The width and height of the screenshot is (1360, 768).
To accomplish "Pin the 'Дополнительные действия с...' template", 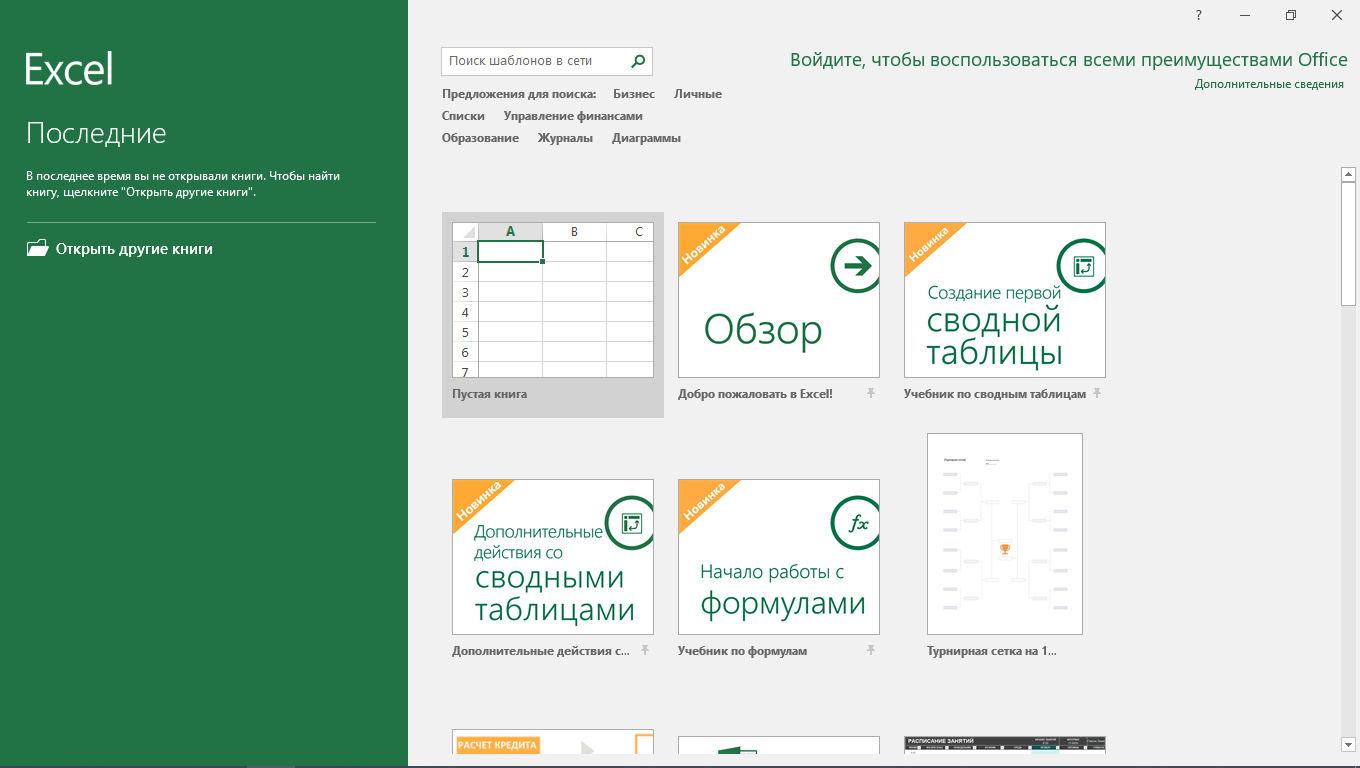I will (645, 651).
